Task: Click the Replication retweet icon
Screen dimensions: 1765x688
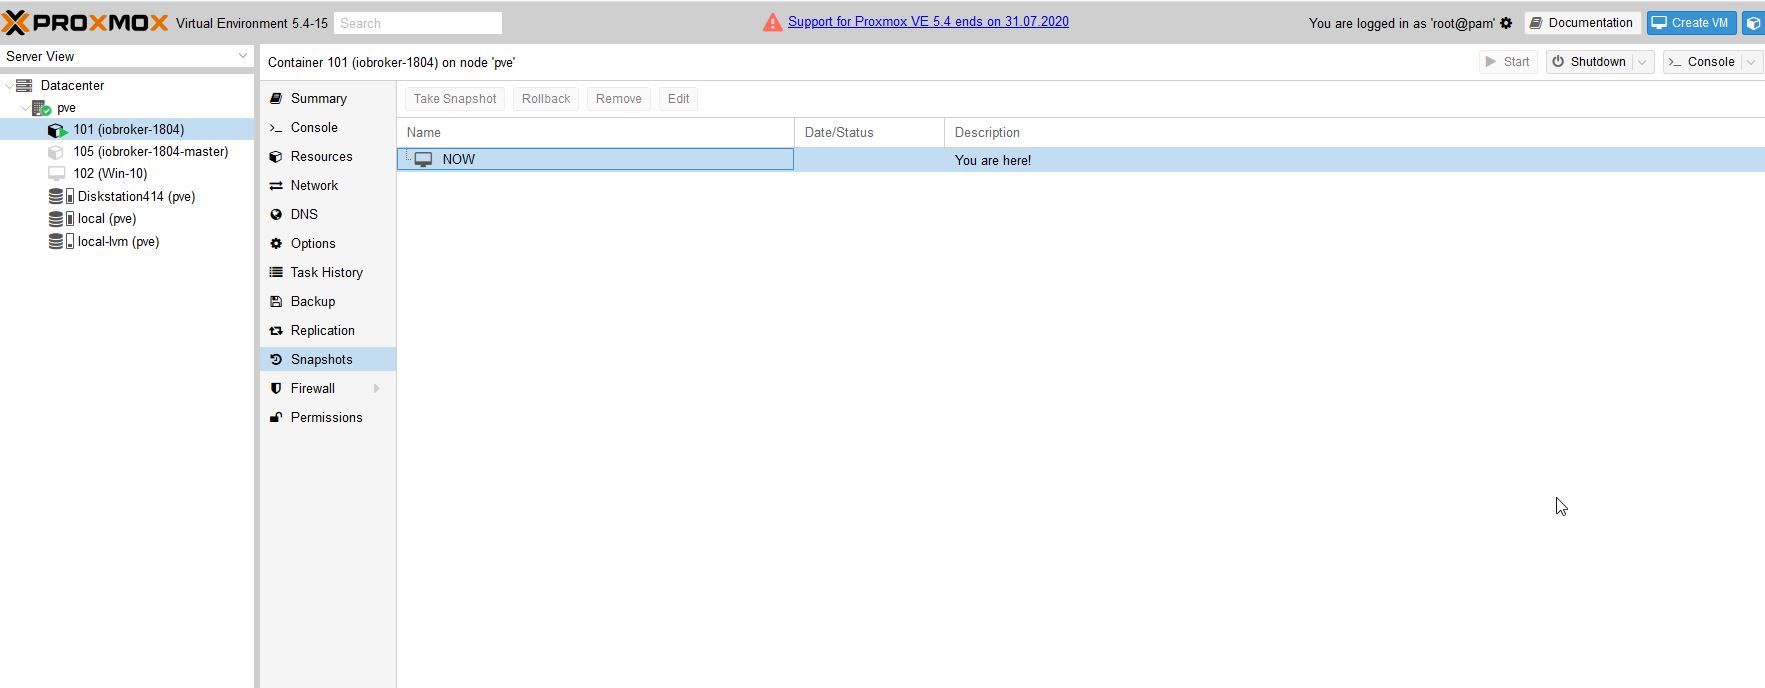Action: 276,331
